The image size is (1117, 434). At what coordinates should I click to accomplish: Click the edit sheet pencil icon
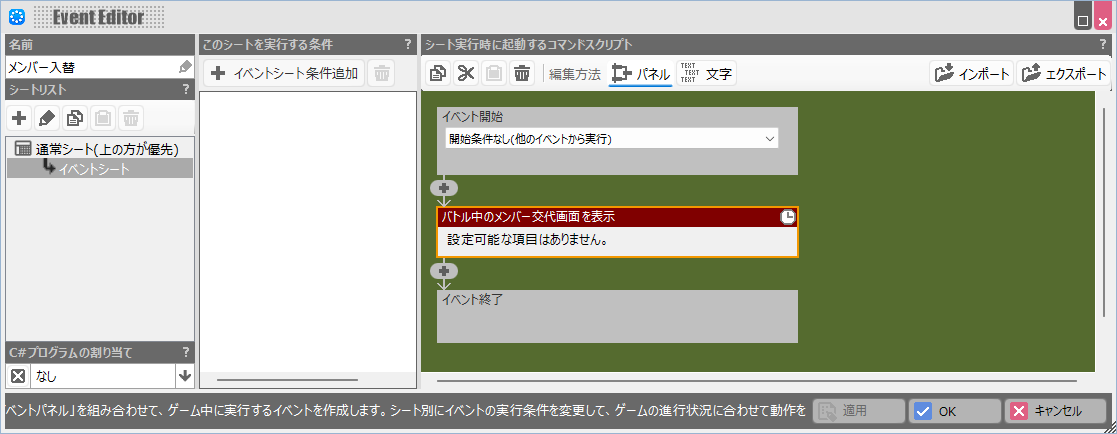click(x=46, y=118)
